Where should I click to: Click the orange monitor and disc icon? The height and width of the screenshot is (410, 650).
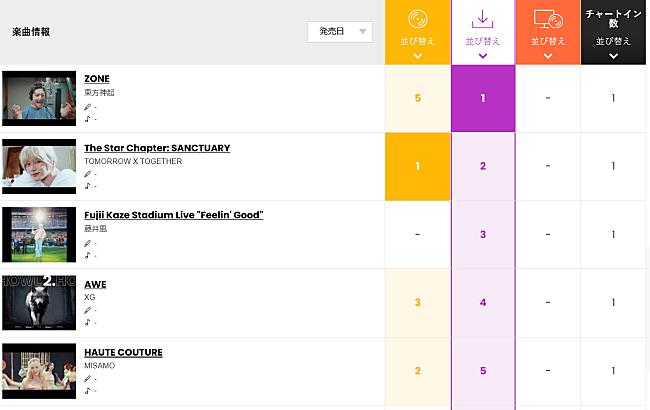click(x=548, y=18)
